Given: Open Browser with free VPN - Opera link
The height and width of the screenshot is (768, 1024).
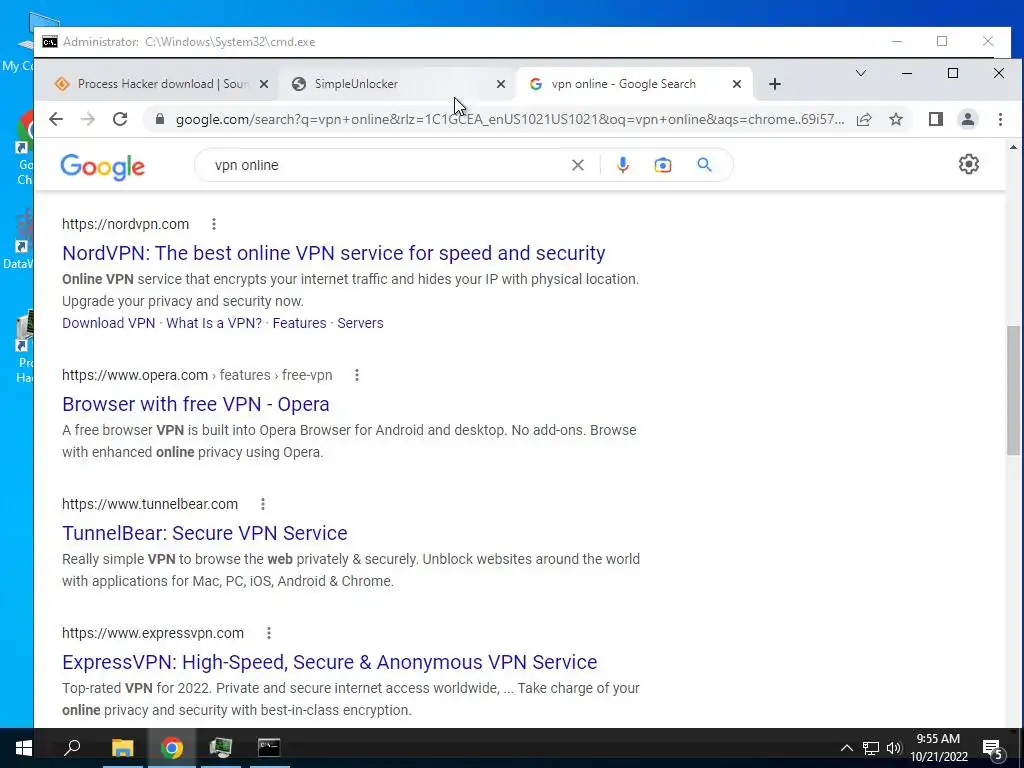Looking at the screenshot, I should tap(195, 404).
